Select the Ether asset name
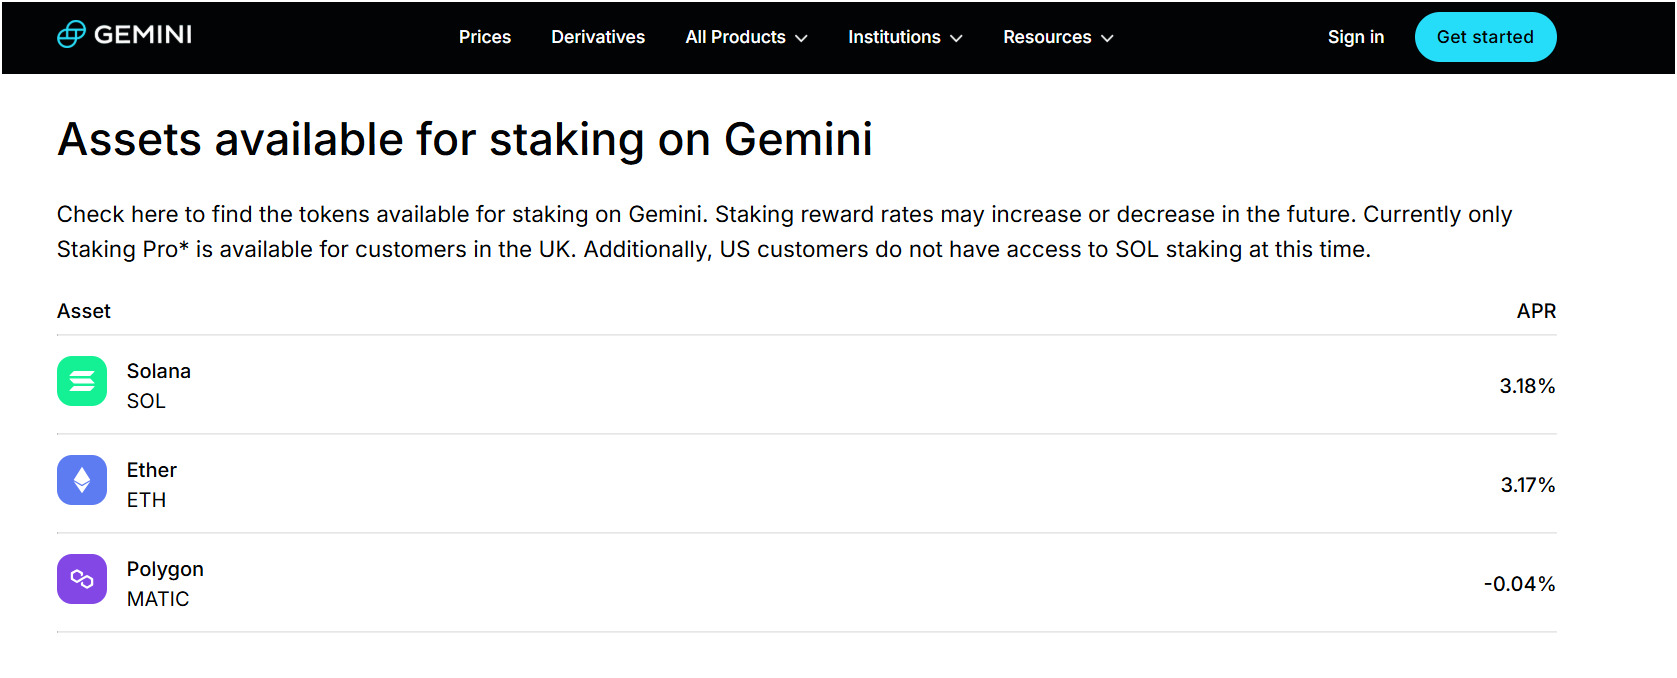This screenshot has width=1677, height=678. (x=151, y=470)
